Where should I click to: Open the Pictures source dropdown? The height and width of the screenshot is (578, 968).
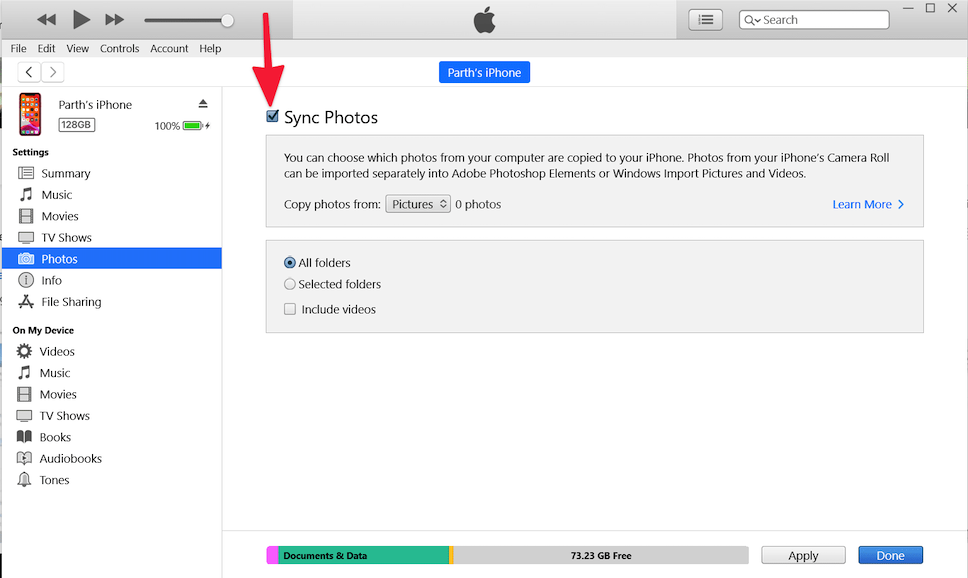pos(418,204)
